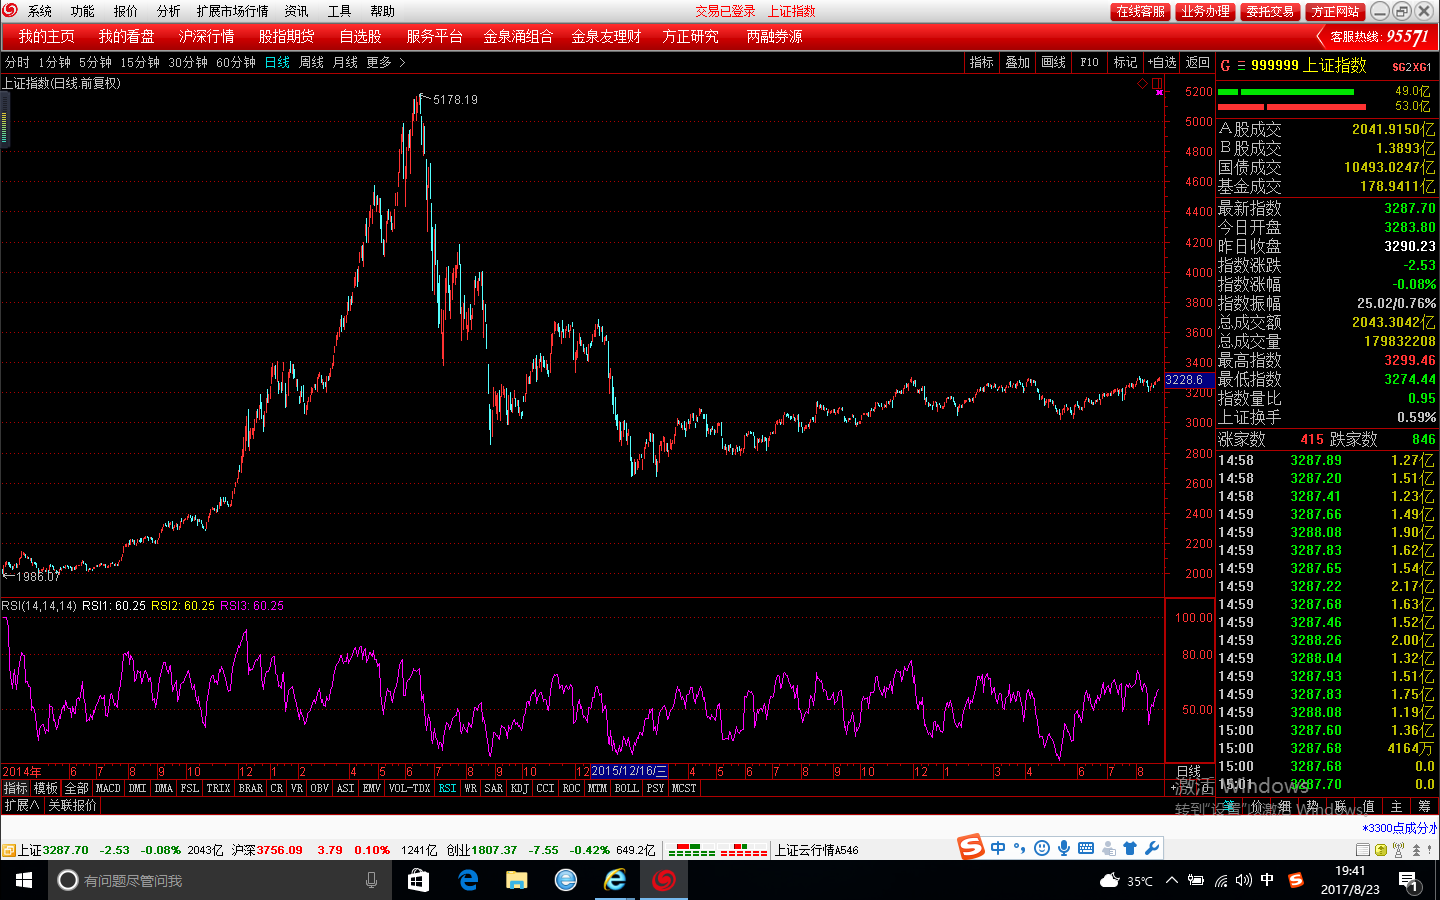This screenshot has height=900, width=1440.
Task: Select the KDJ indicator
Action: (x=520, y=788)
